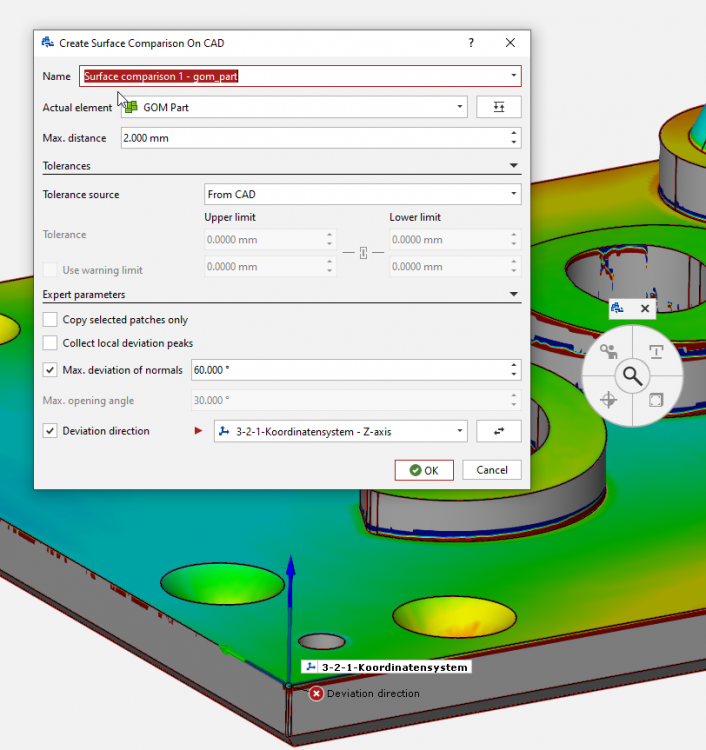
Task: Select the text label icon in radial menu
Action: pyautogui.click(x=656, y=352)
